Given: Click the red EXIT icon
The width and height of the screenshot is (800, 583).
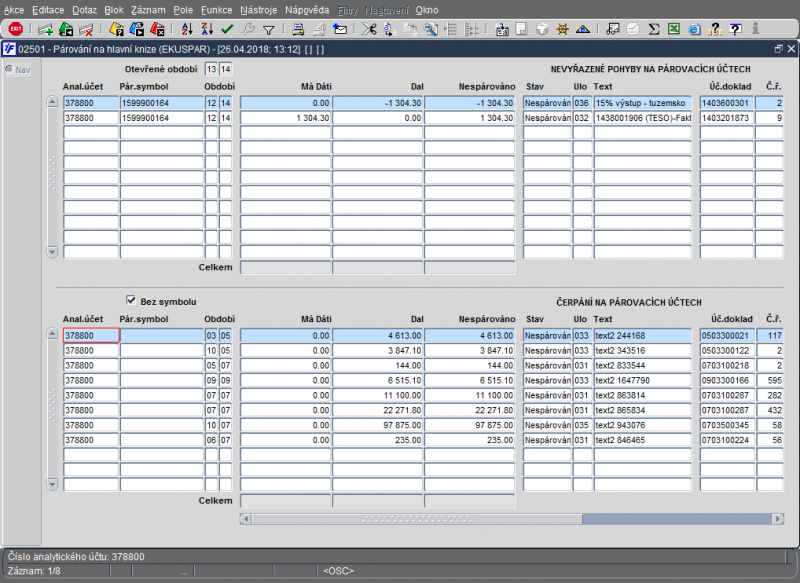Looking at the screenshot, I should coord(15,29).
